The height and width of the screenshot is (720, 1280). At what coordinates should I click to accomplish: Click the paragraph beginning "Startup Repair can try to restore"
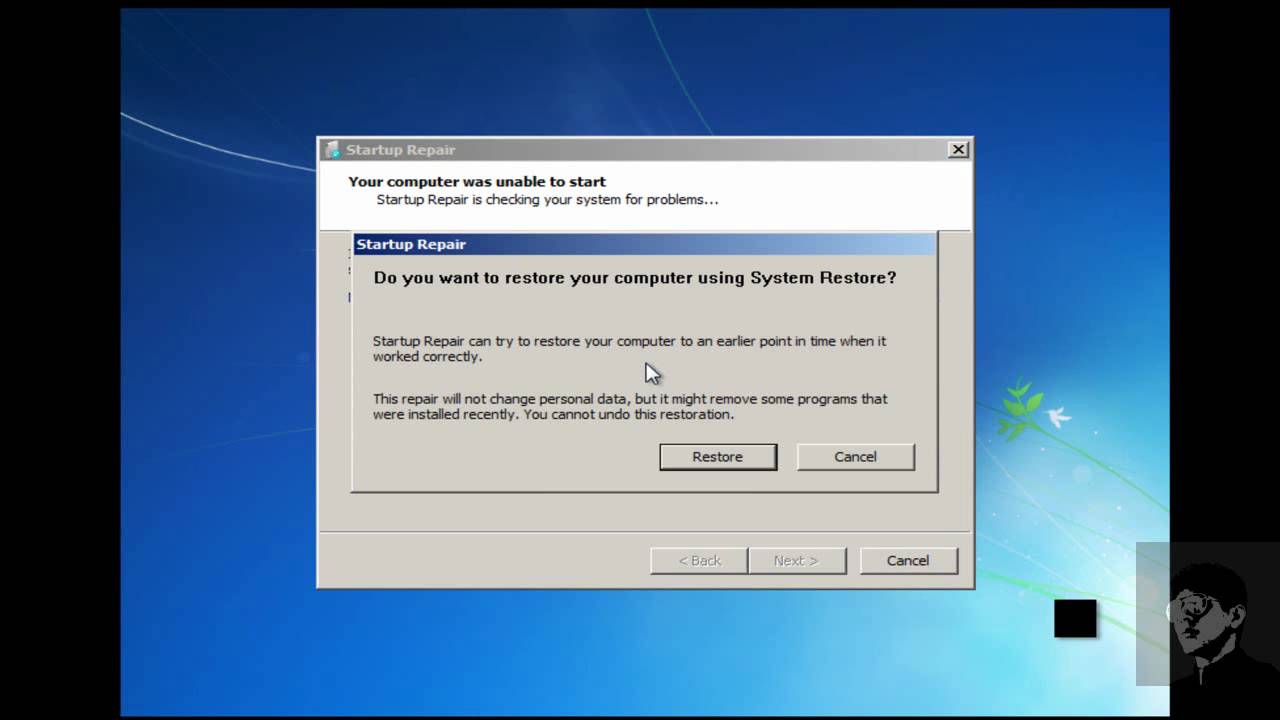pos(629,348)
